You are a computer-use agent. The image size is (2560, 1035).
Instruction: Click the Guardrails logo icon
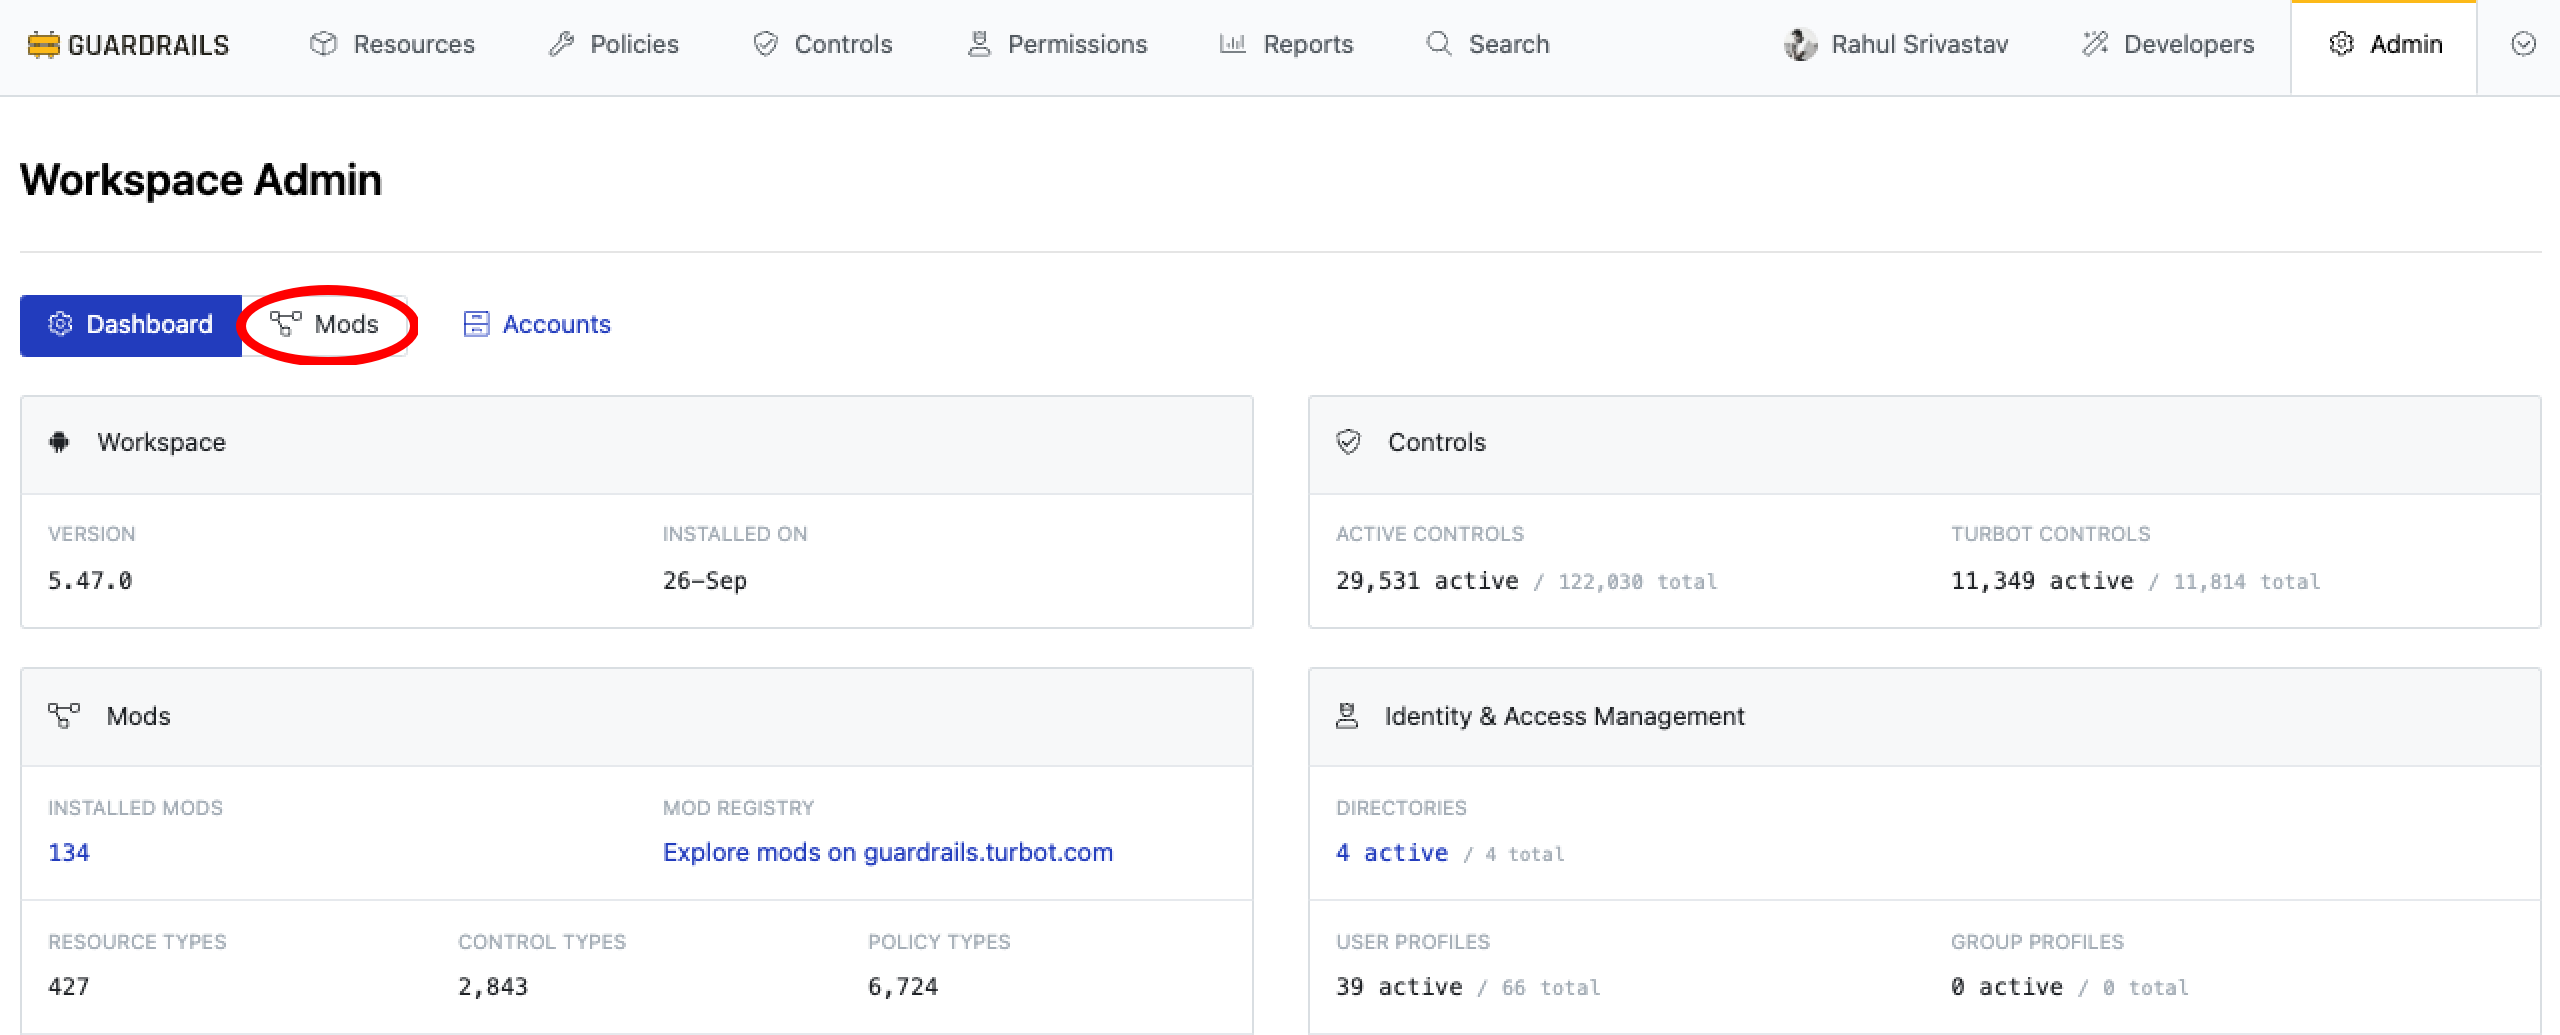point(43,45)
